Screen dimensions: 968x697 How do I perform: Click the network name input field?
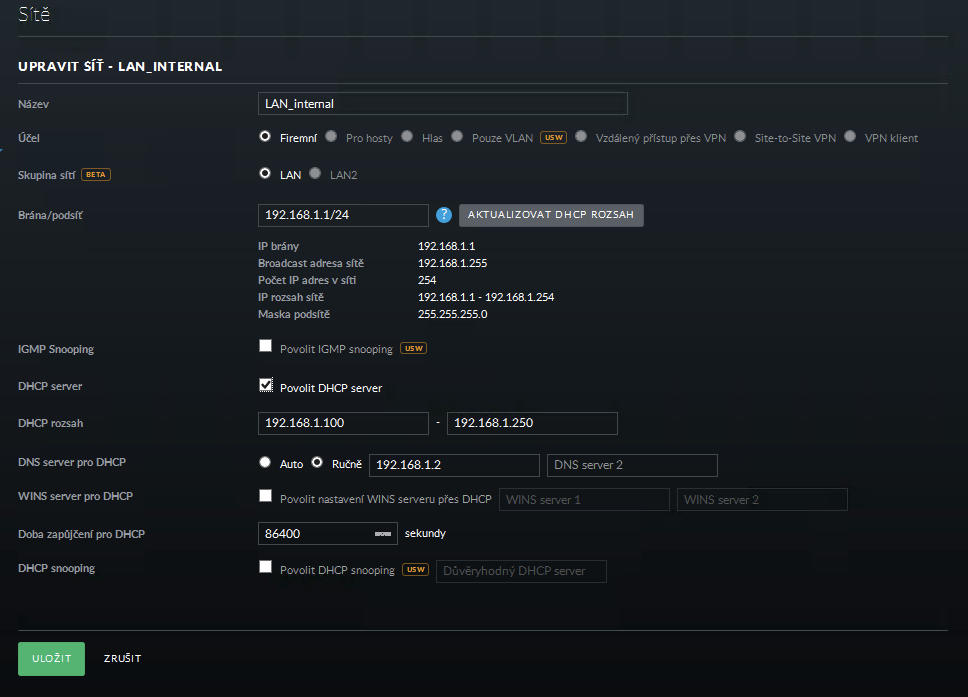point(442,103)
